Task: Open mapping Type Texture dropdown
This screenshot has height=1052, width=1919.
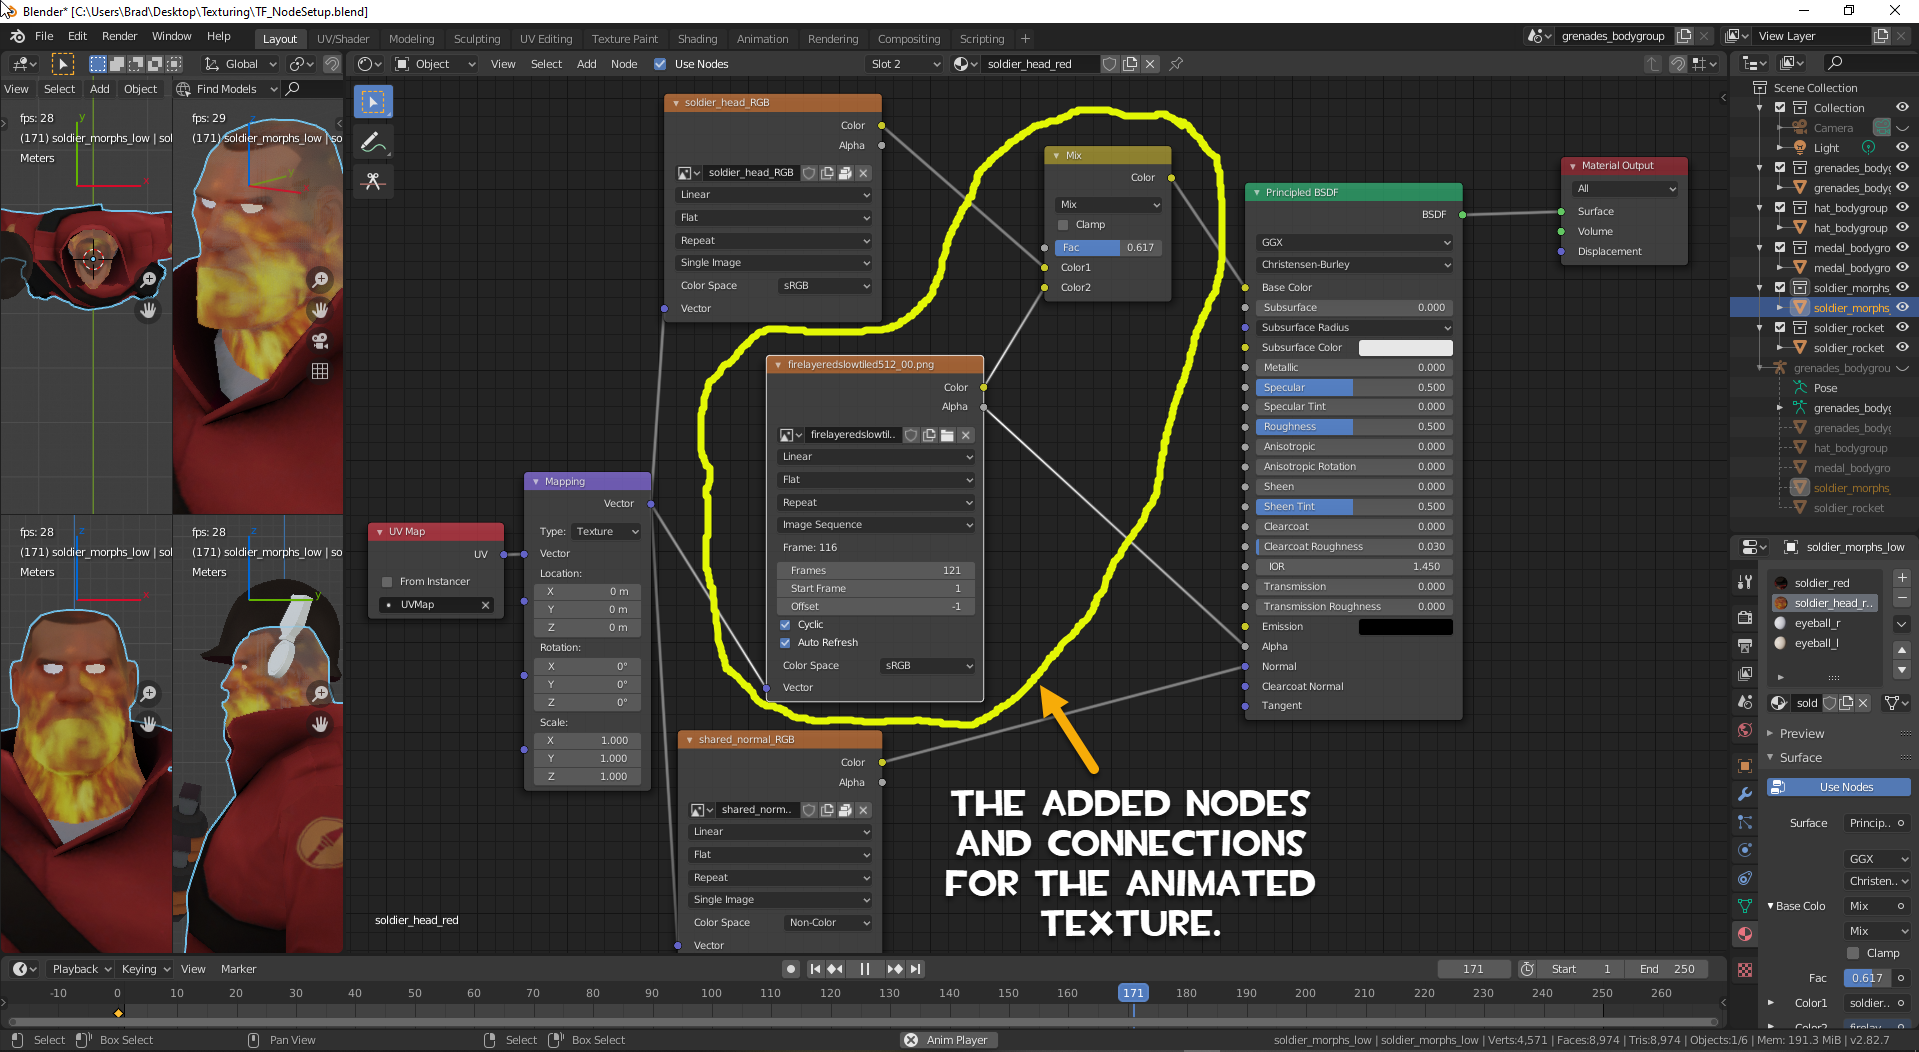Action: point(607,532)
